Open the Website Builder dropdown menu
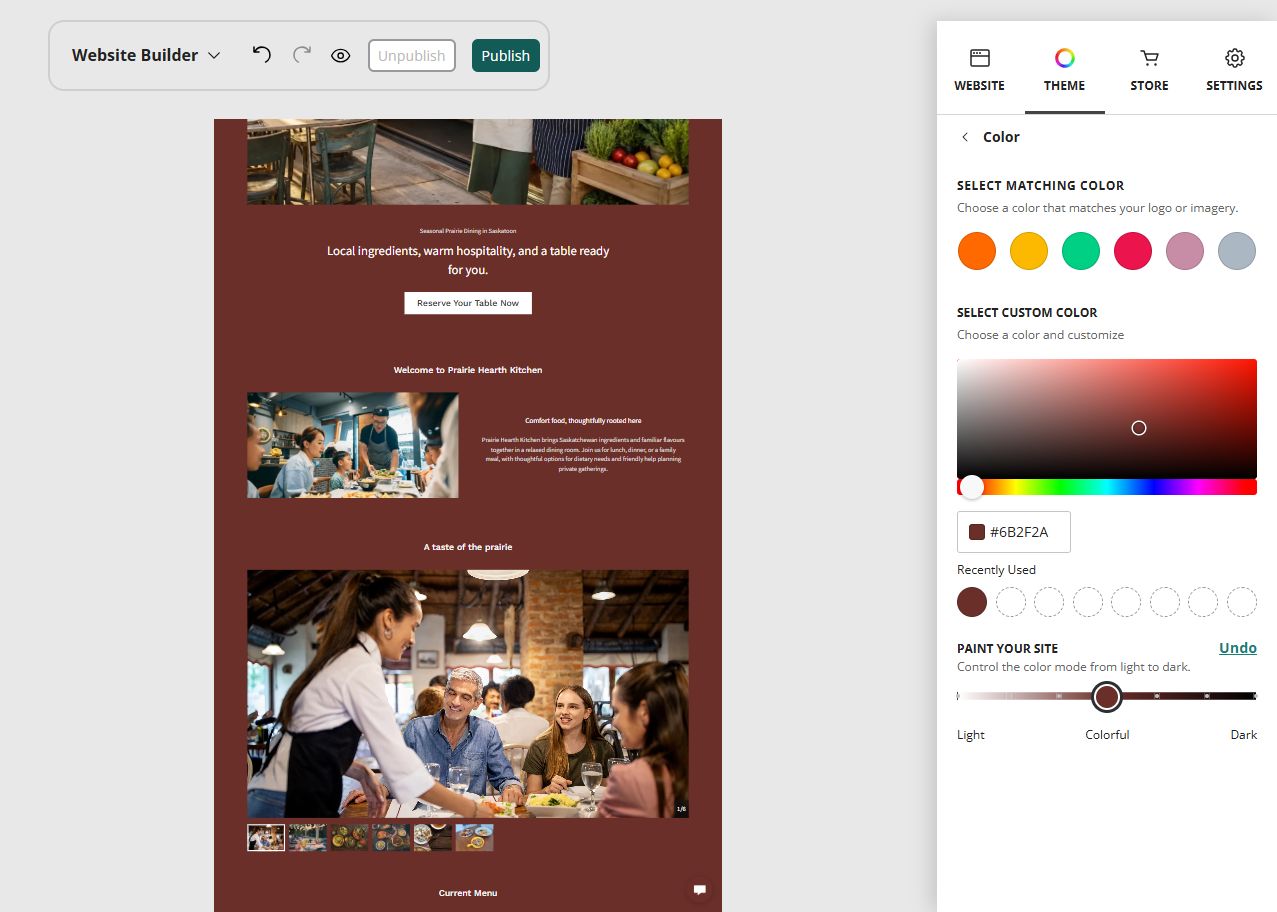1277x912 pixels. [x=146, y=56]
